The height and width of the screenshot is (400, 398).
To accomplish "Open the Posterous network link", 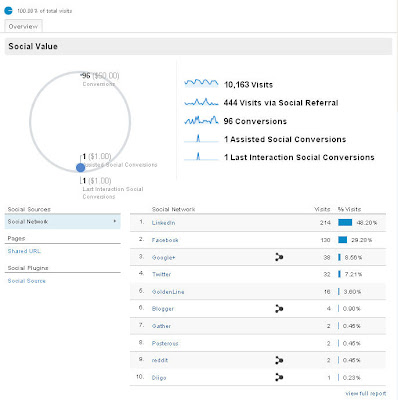I will tap(165, 343).
